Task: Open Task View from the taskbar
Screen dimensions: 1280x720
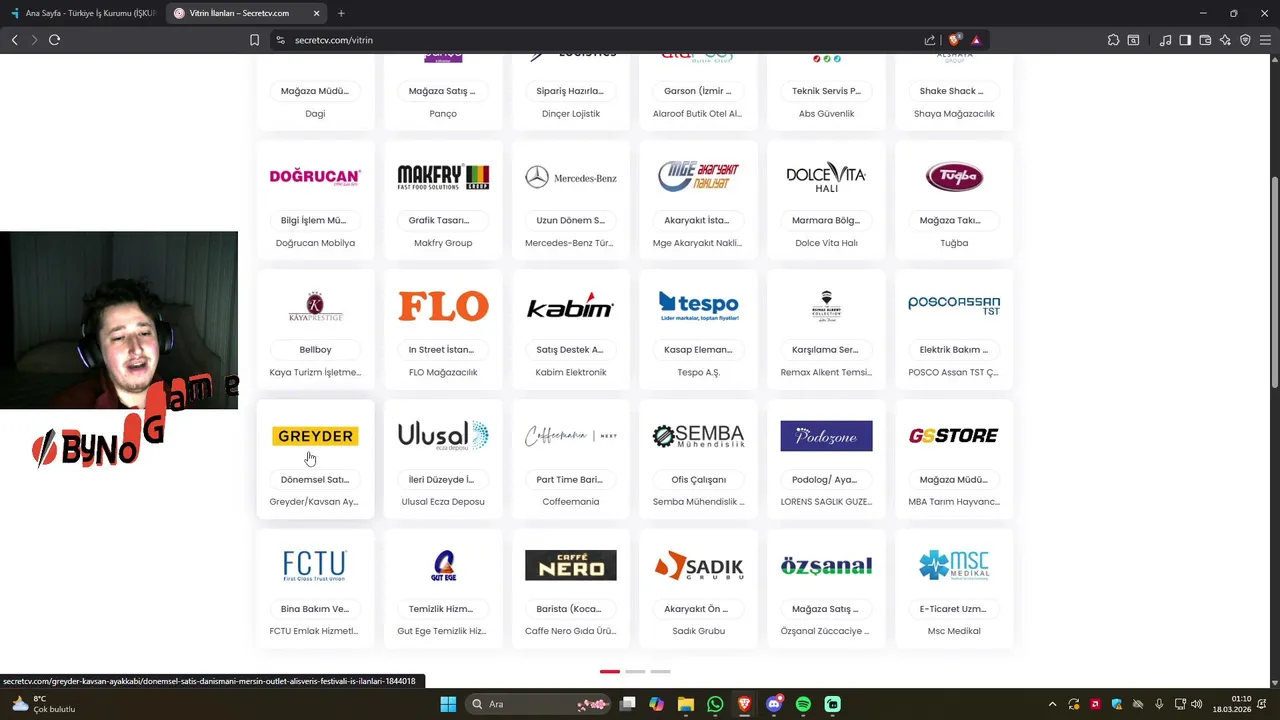Action: click(x=627, y=704)
